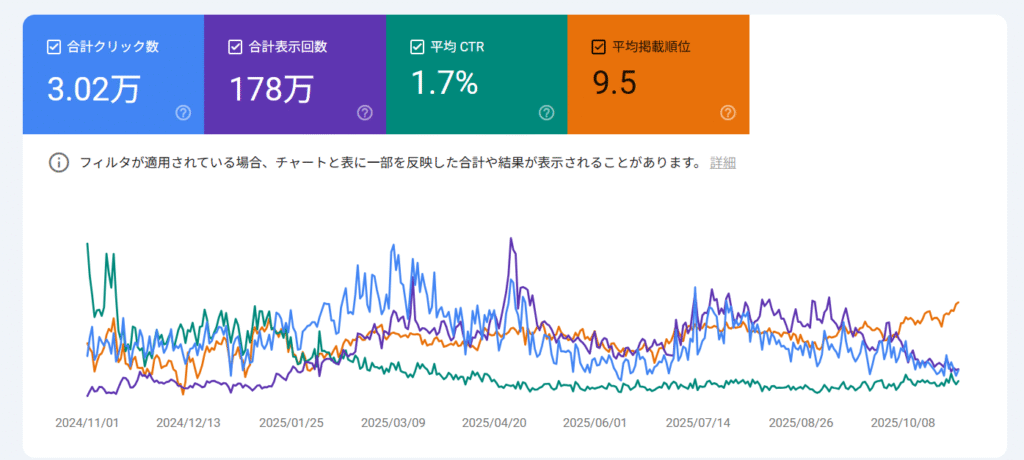Click the 3.02万 clicks value
This screenshot has height=460, width=1024.
click(x=93, y=88)
